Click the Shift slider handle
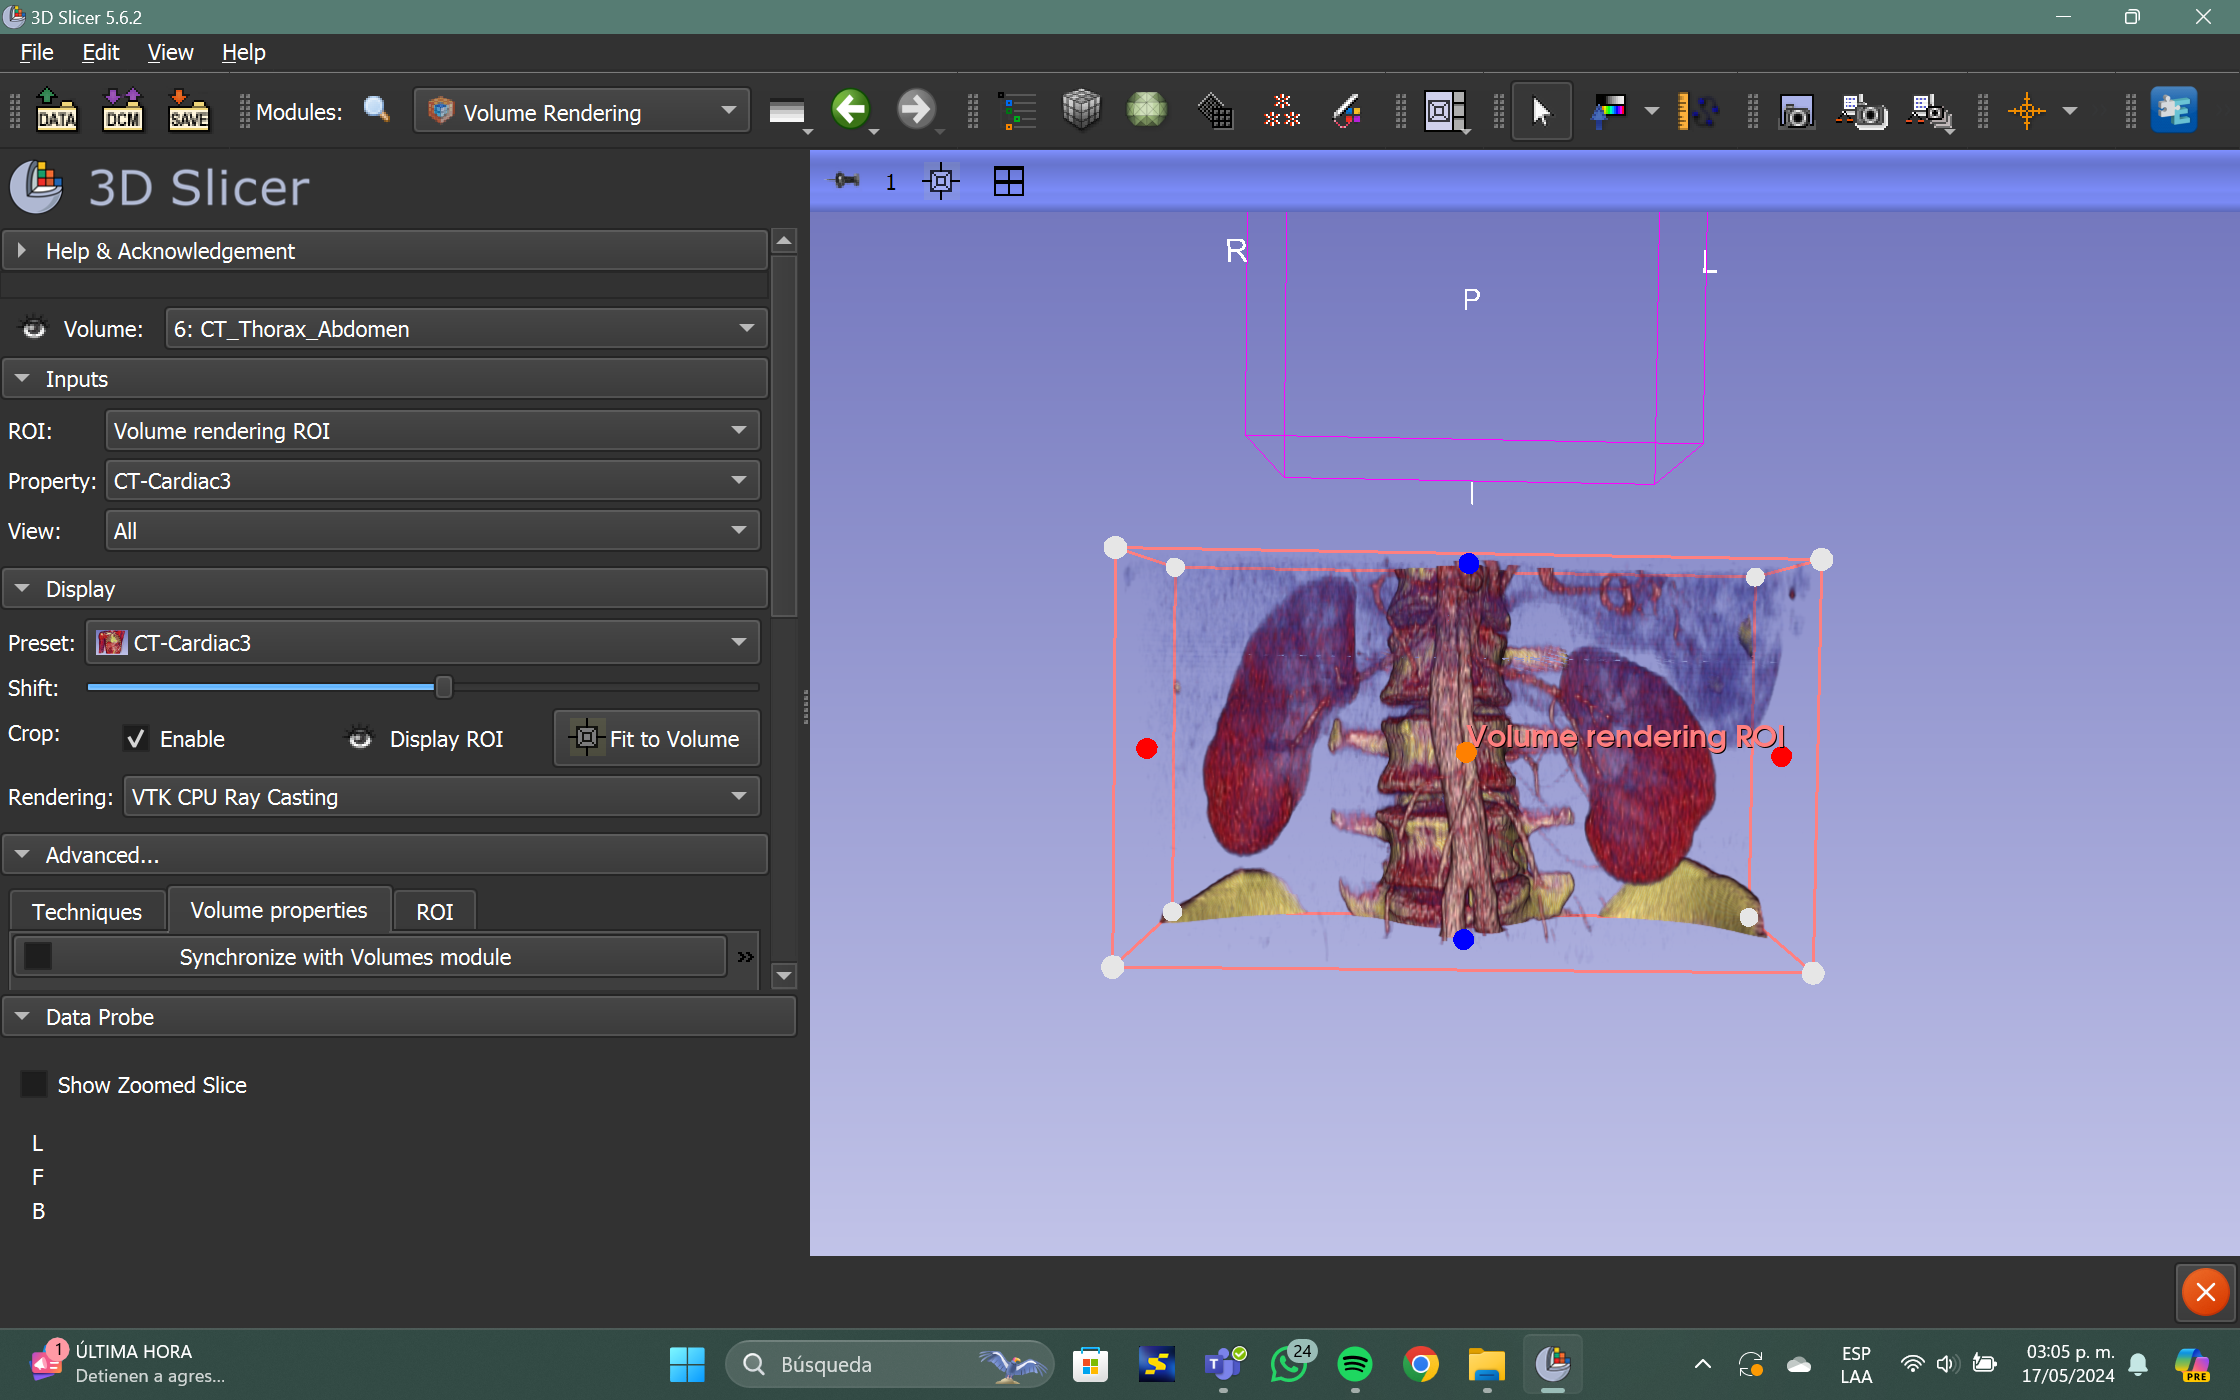The width and height of the screenshot is (2240, 1400). click(x=443, y=687)
